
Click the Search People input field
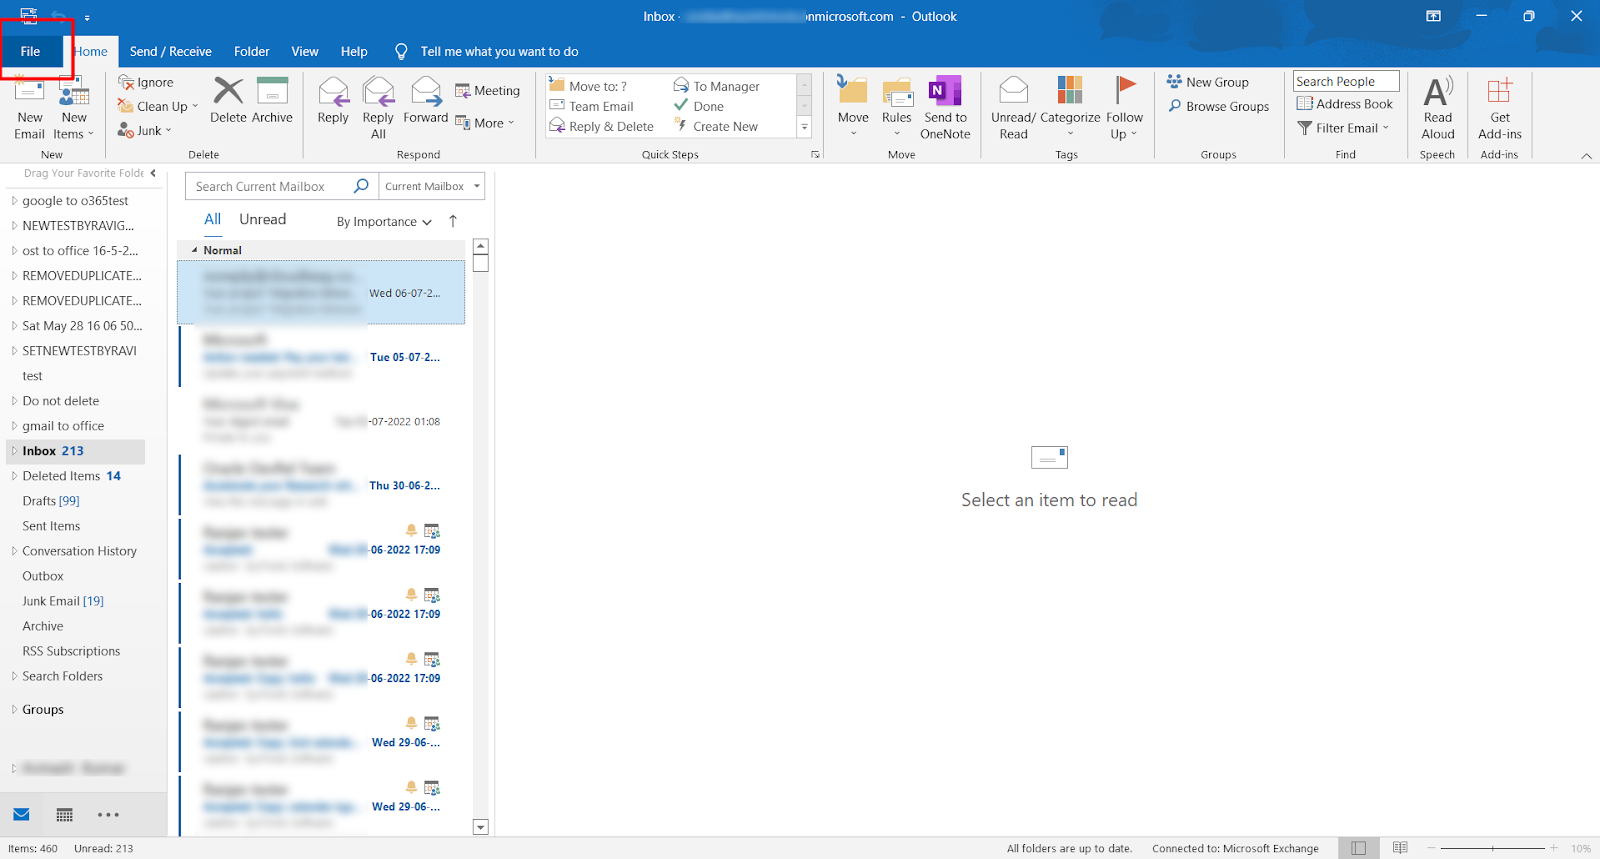coord(1345,82)
